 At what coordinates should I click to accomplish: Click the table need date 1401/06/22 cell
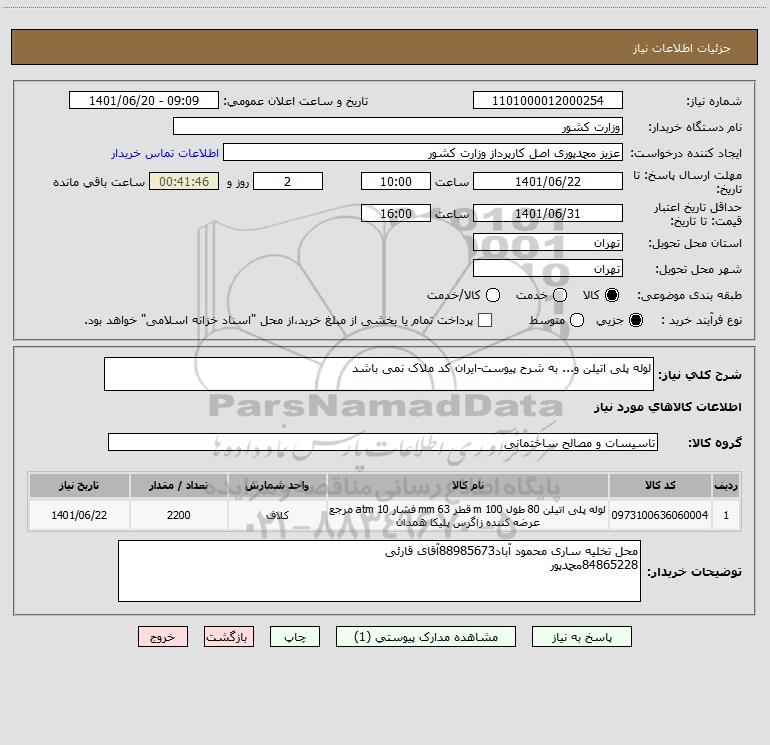pos(79,515)
